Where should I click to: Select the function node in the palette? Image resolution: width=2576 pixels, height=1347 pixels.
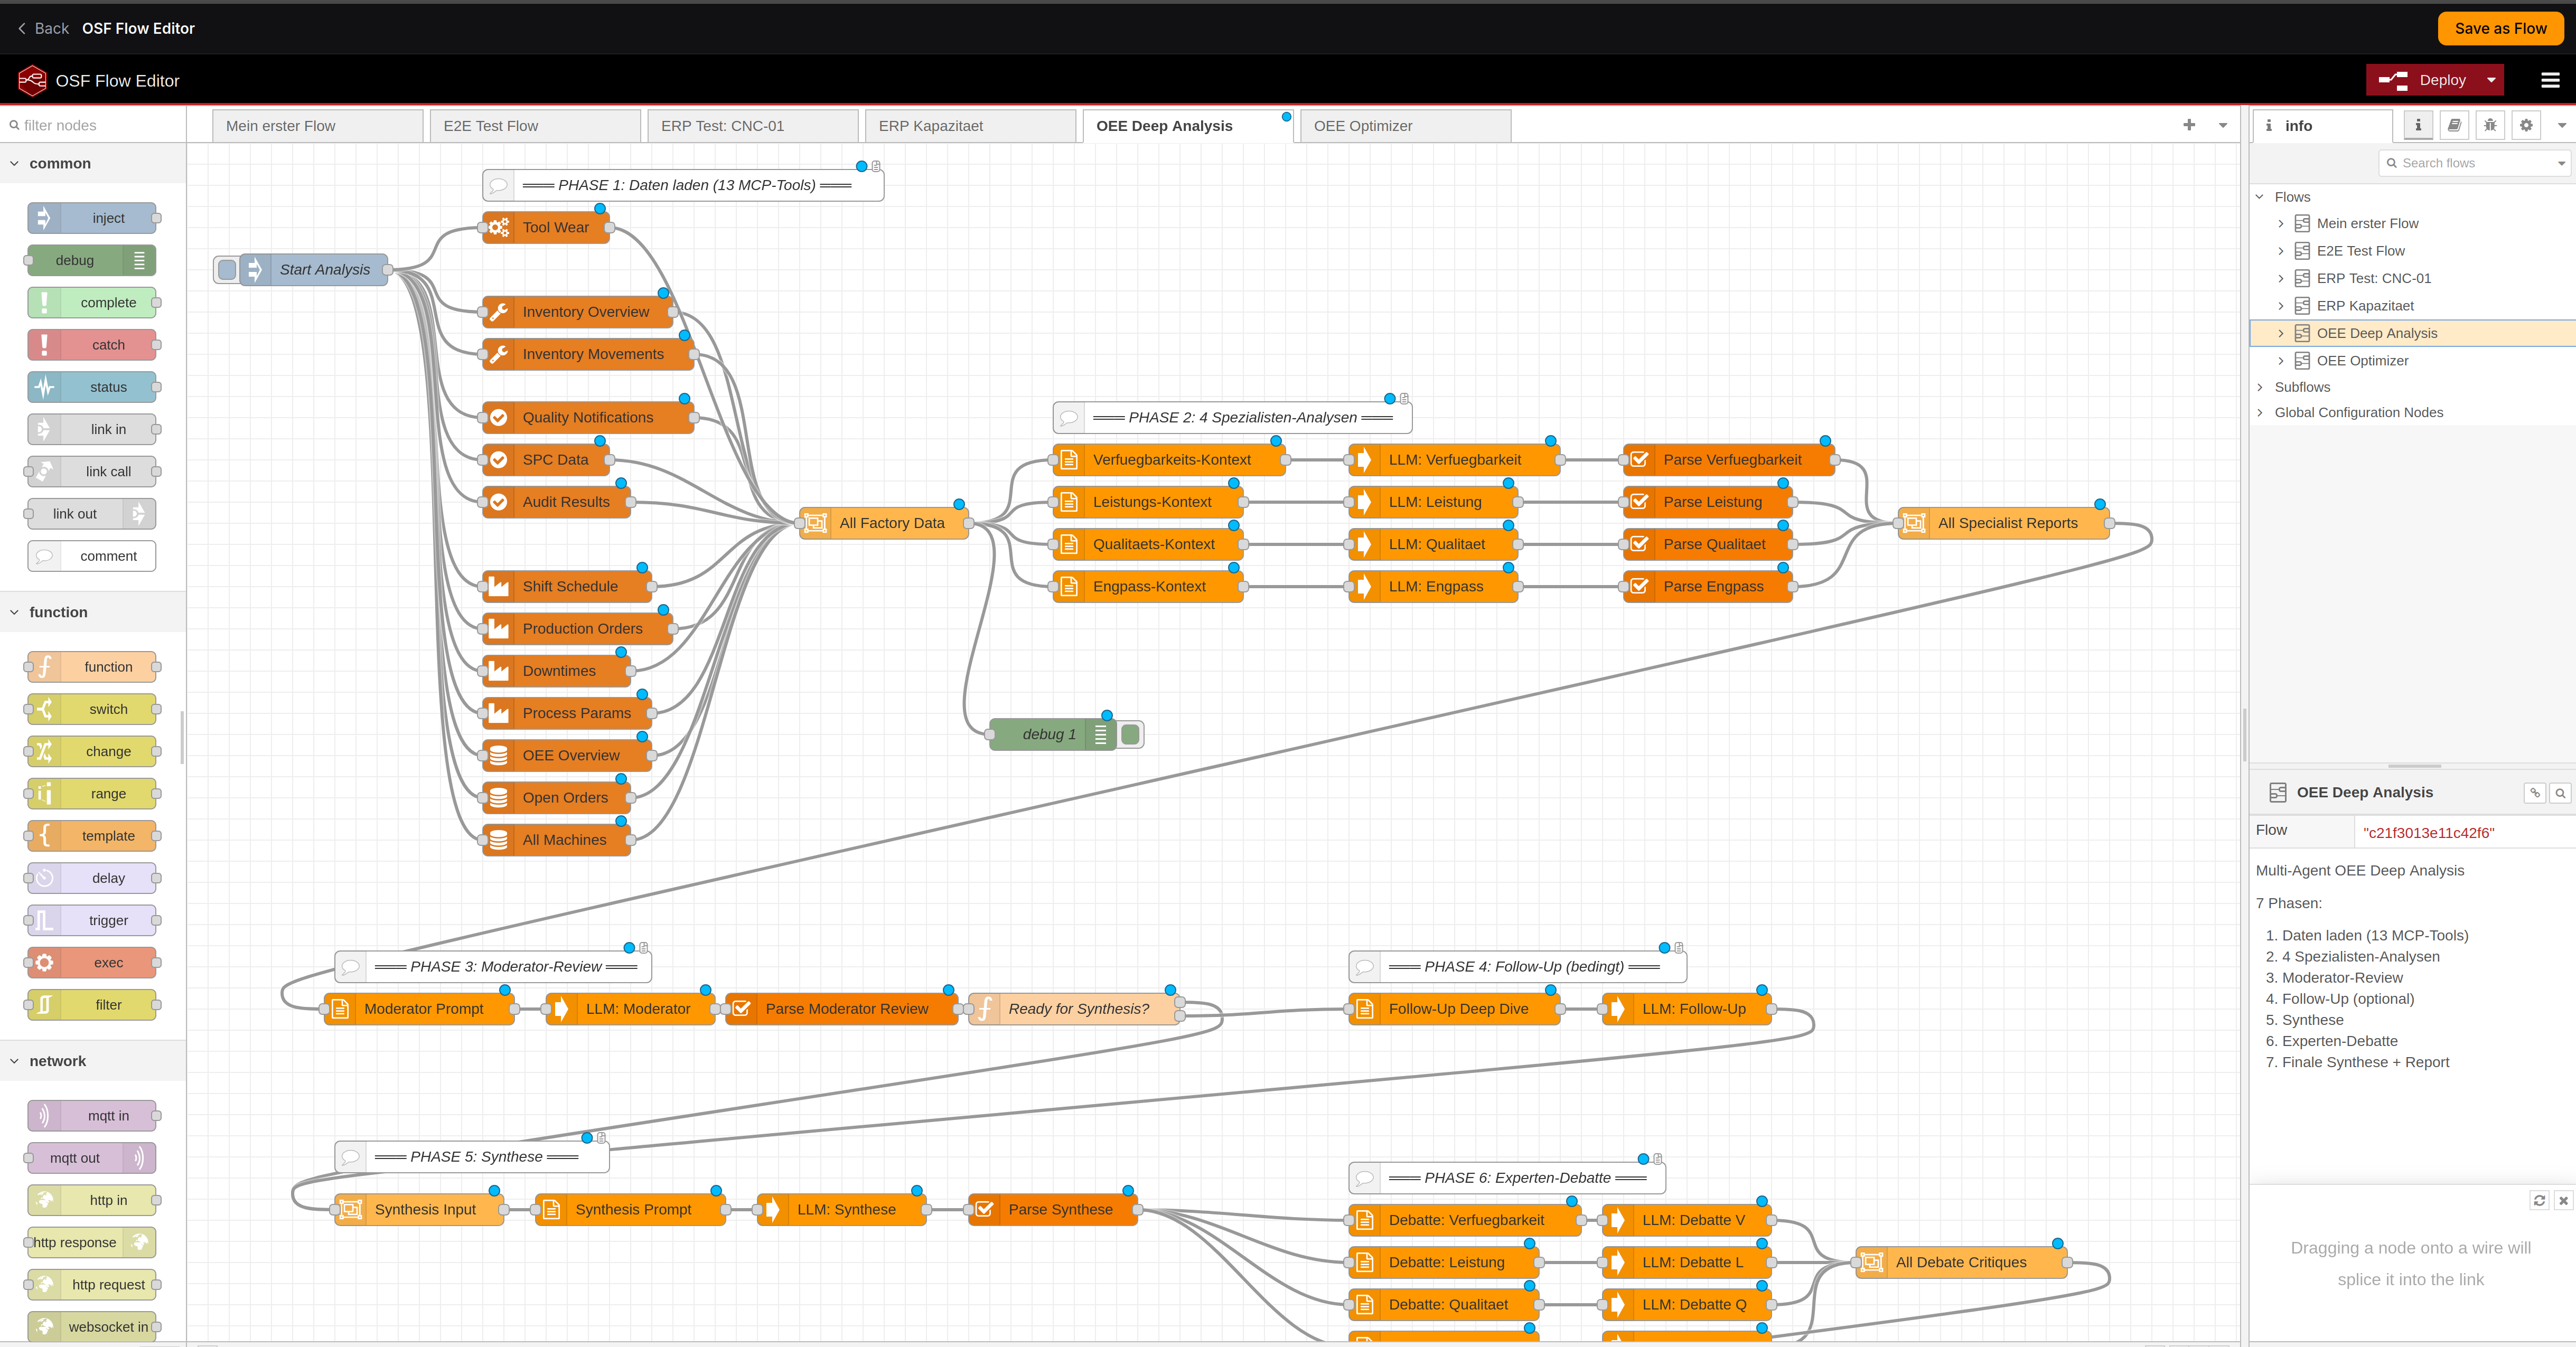coord(91,666)
